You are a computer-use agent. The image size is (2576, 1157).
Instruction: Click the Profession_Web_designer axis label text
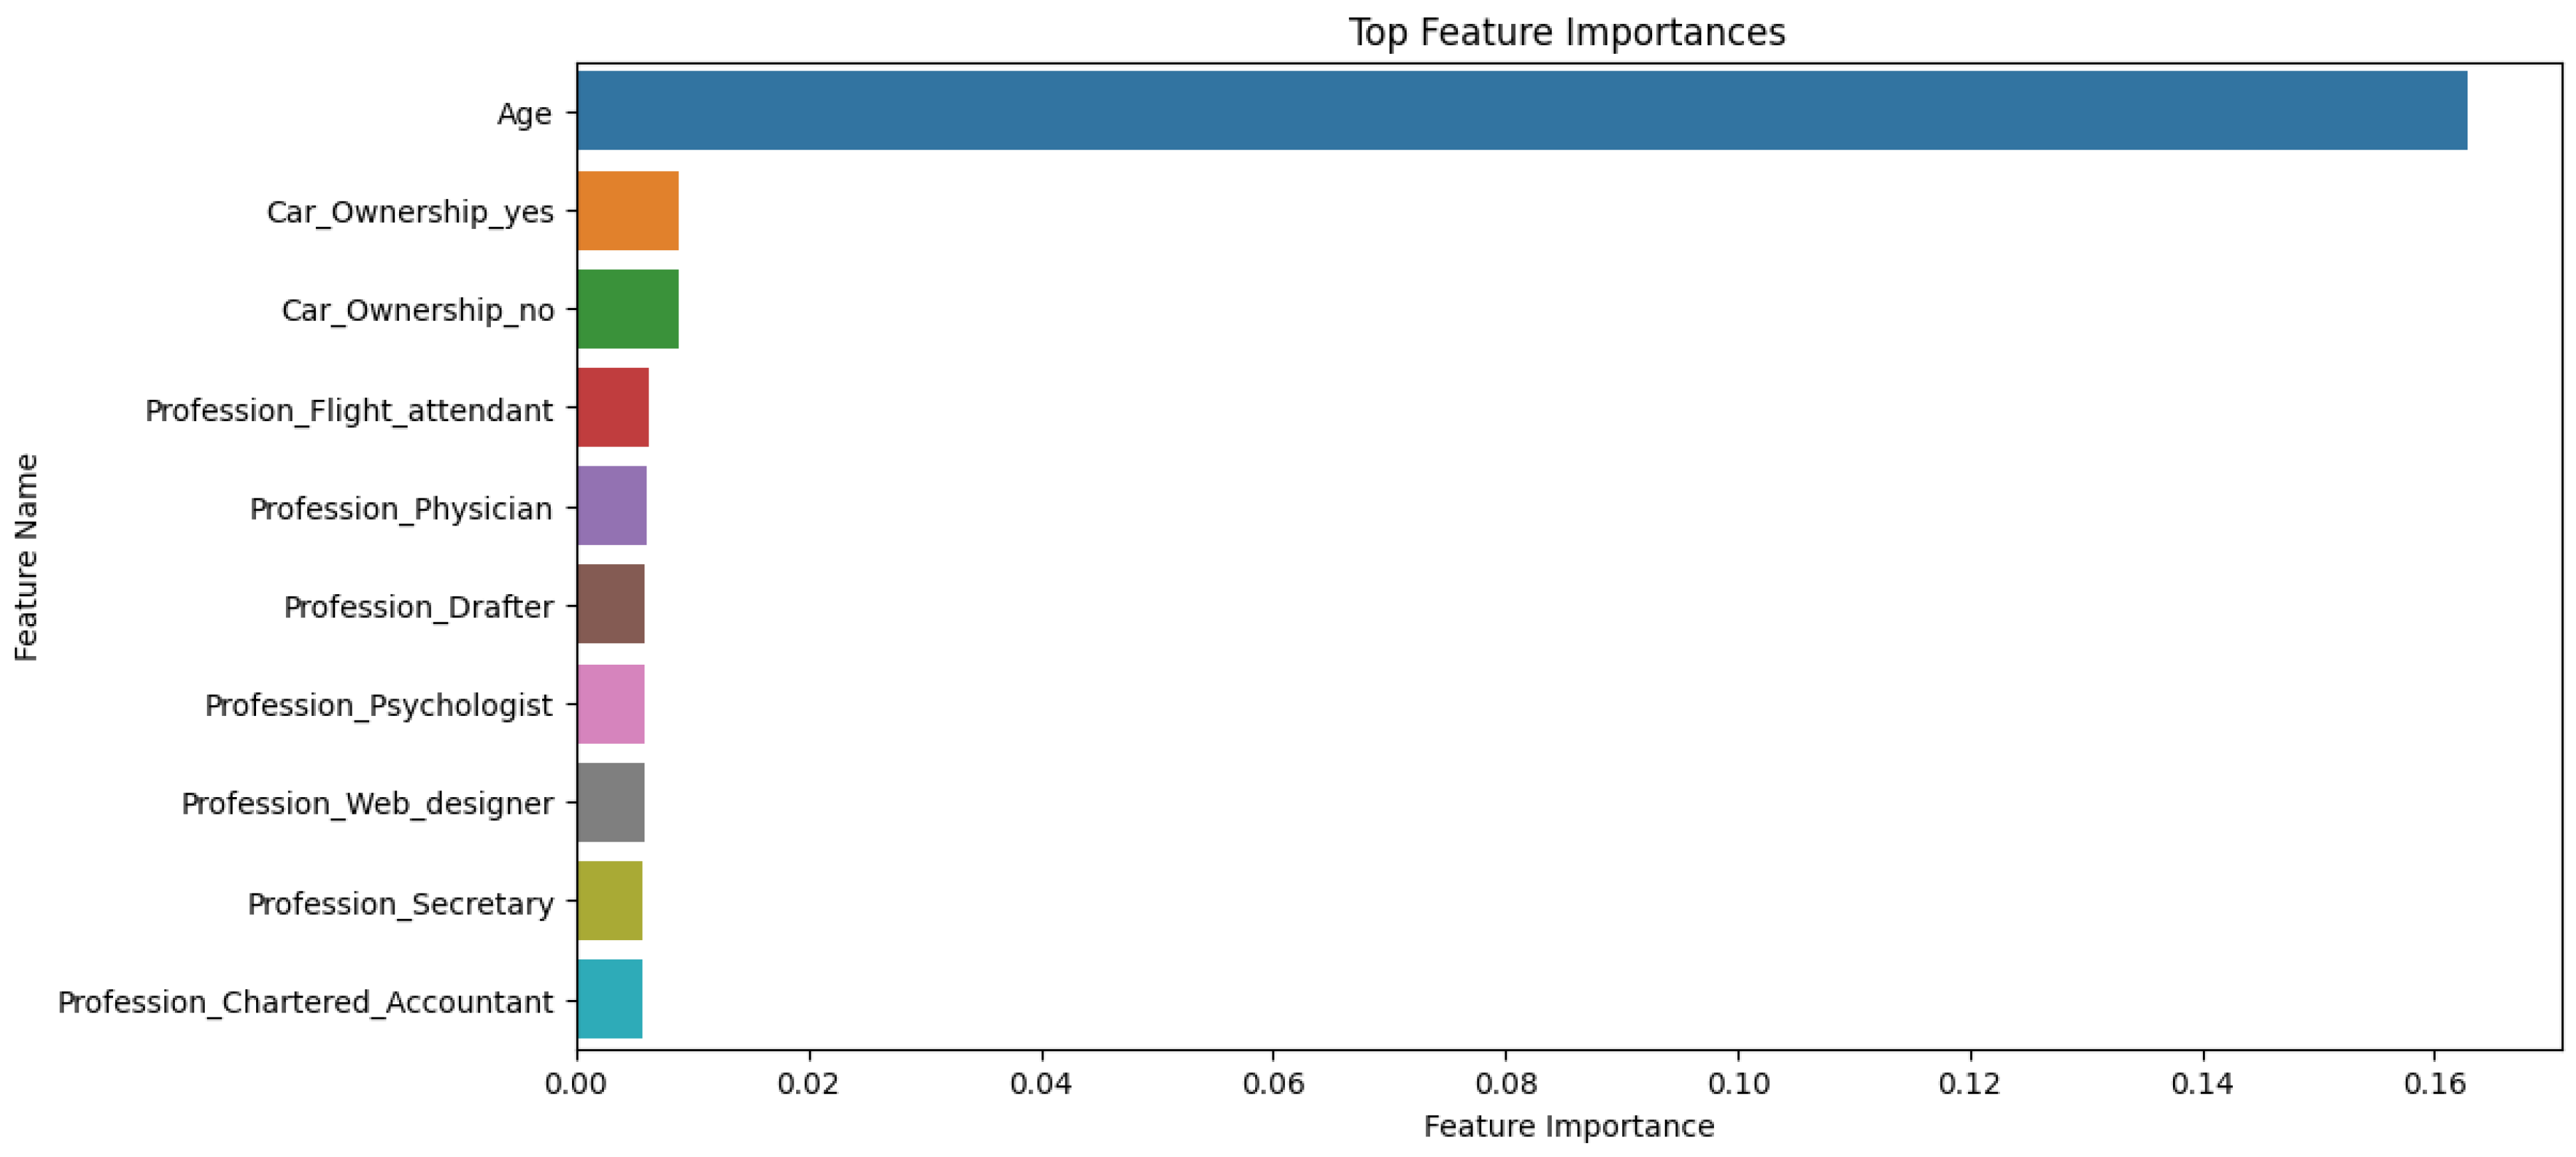pyautogui.click(x=367, y=804)
